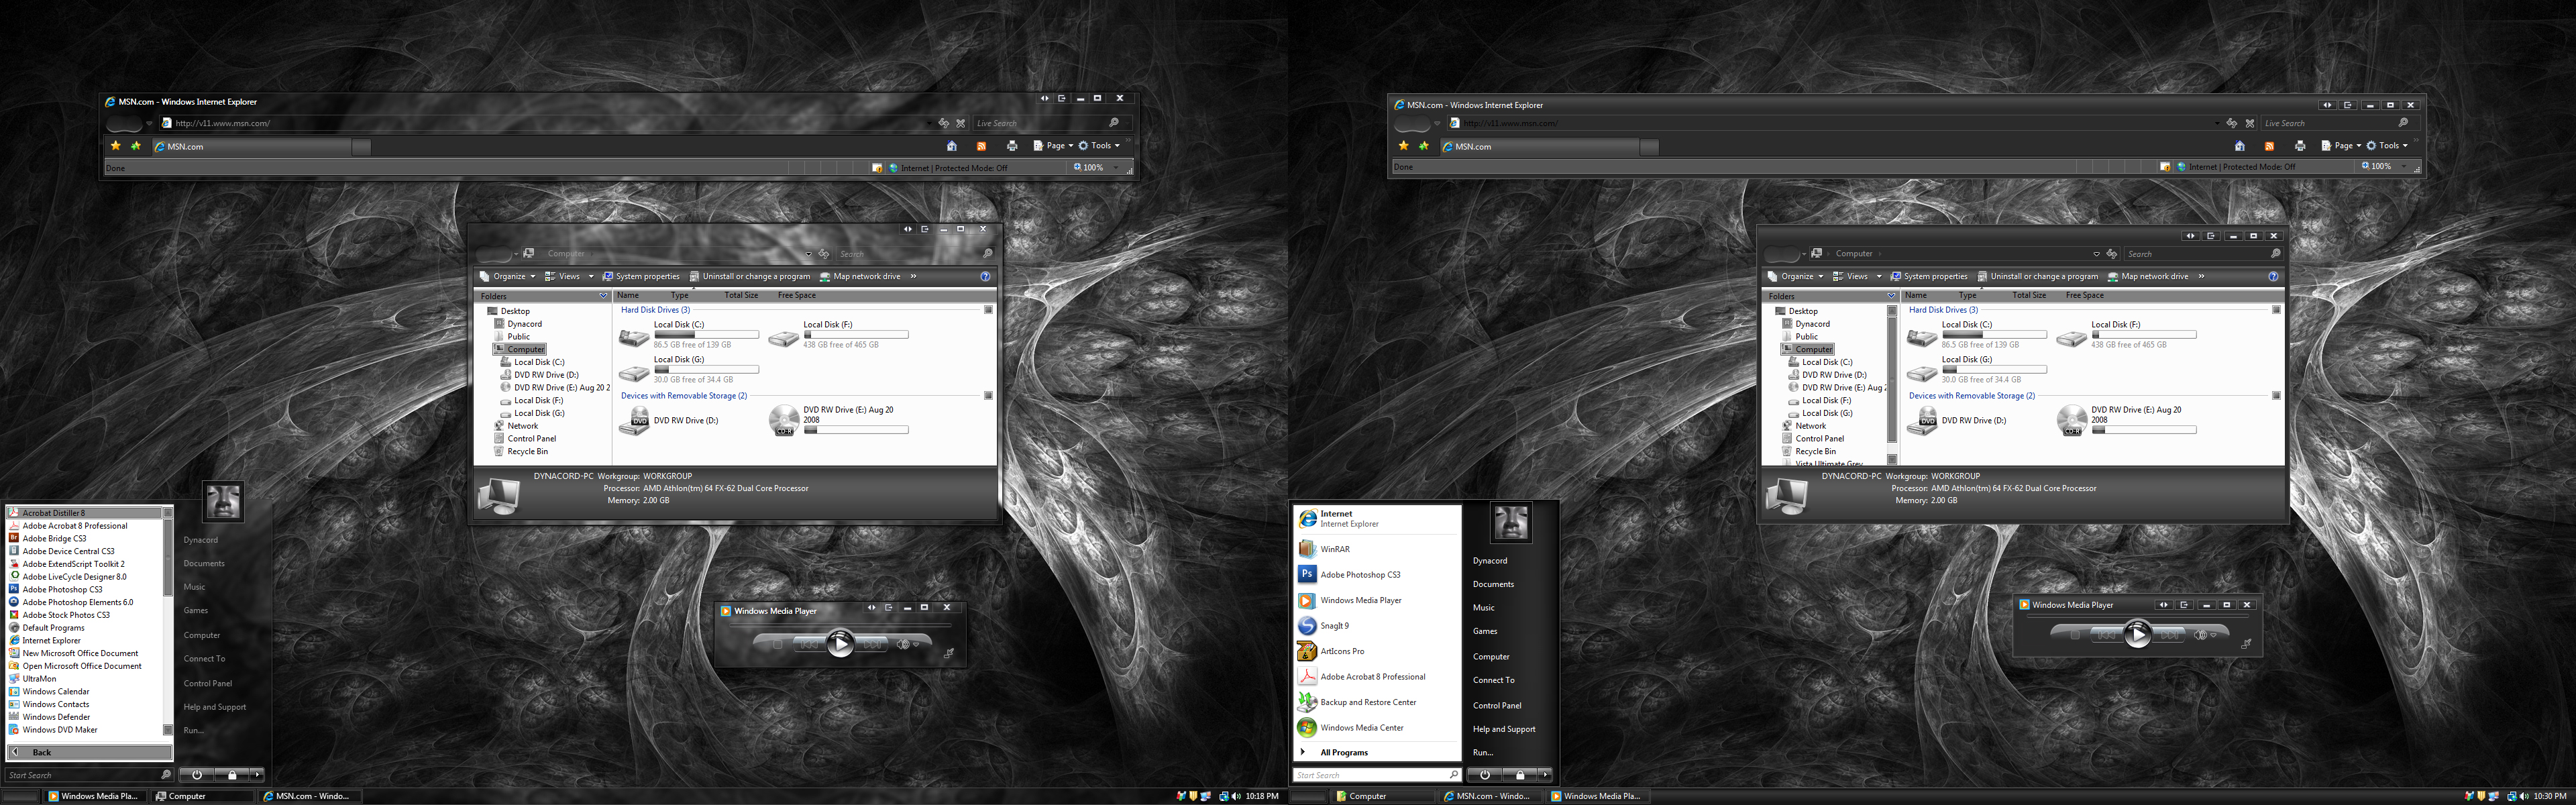Image resolution: width=2576 pixels, height=805 pixels.
Task: Click RSS feeds icon in right Internet Explorer
Action: click(2269, 146)
